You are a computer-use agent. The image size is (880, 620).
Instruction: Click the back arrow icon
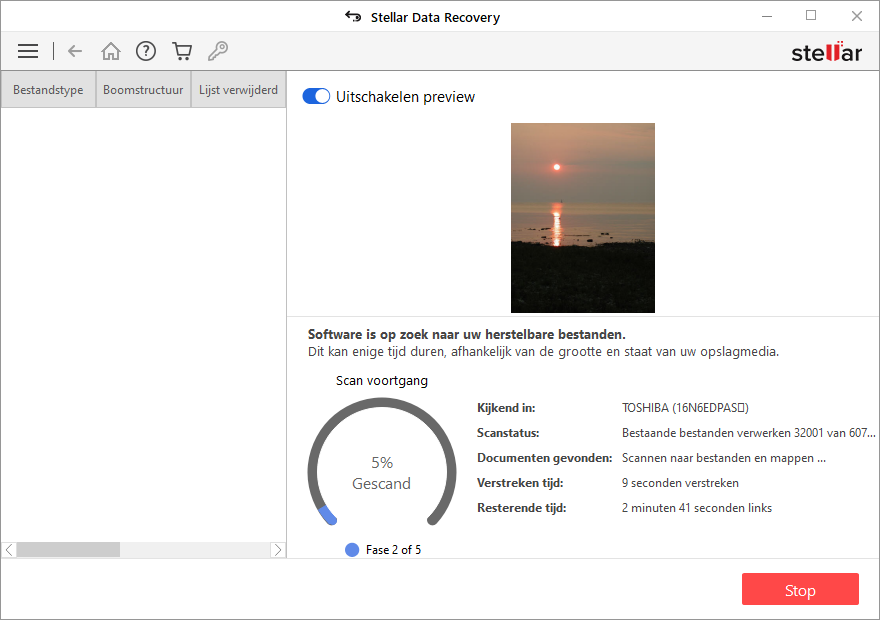(75, 51)
